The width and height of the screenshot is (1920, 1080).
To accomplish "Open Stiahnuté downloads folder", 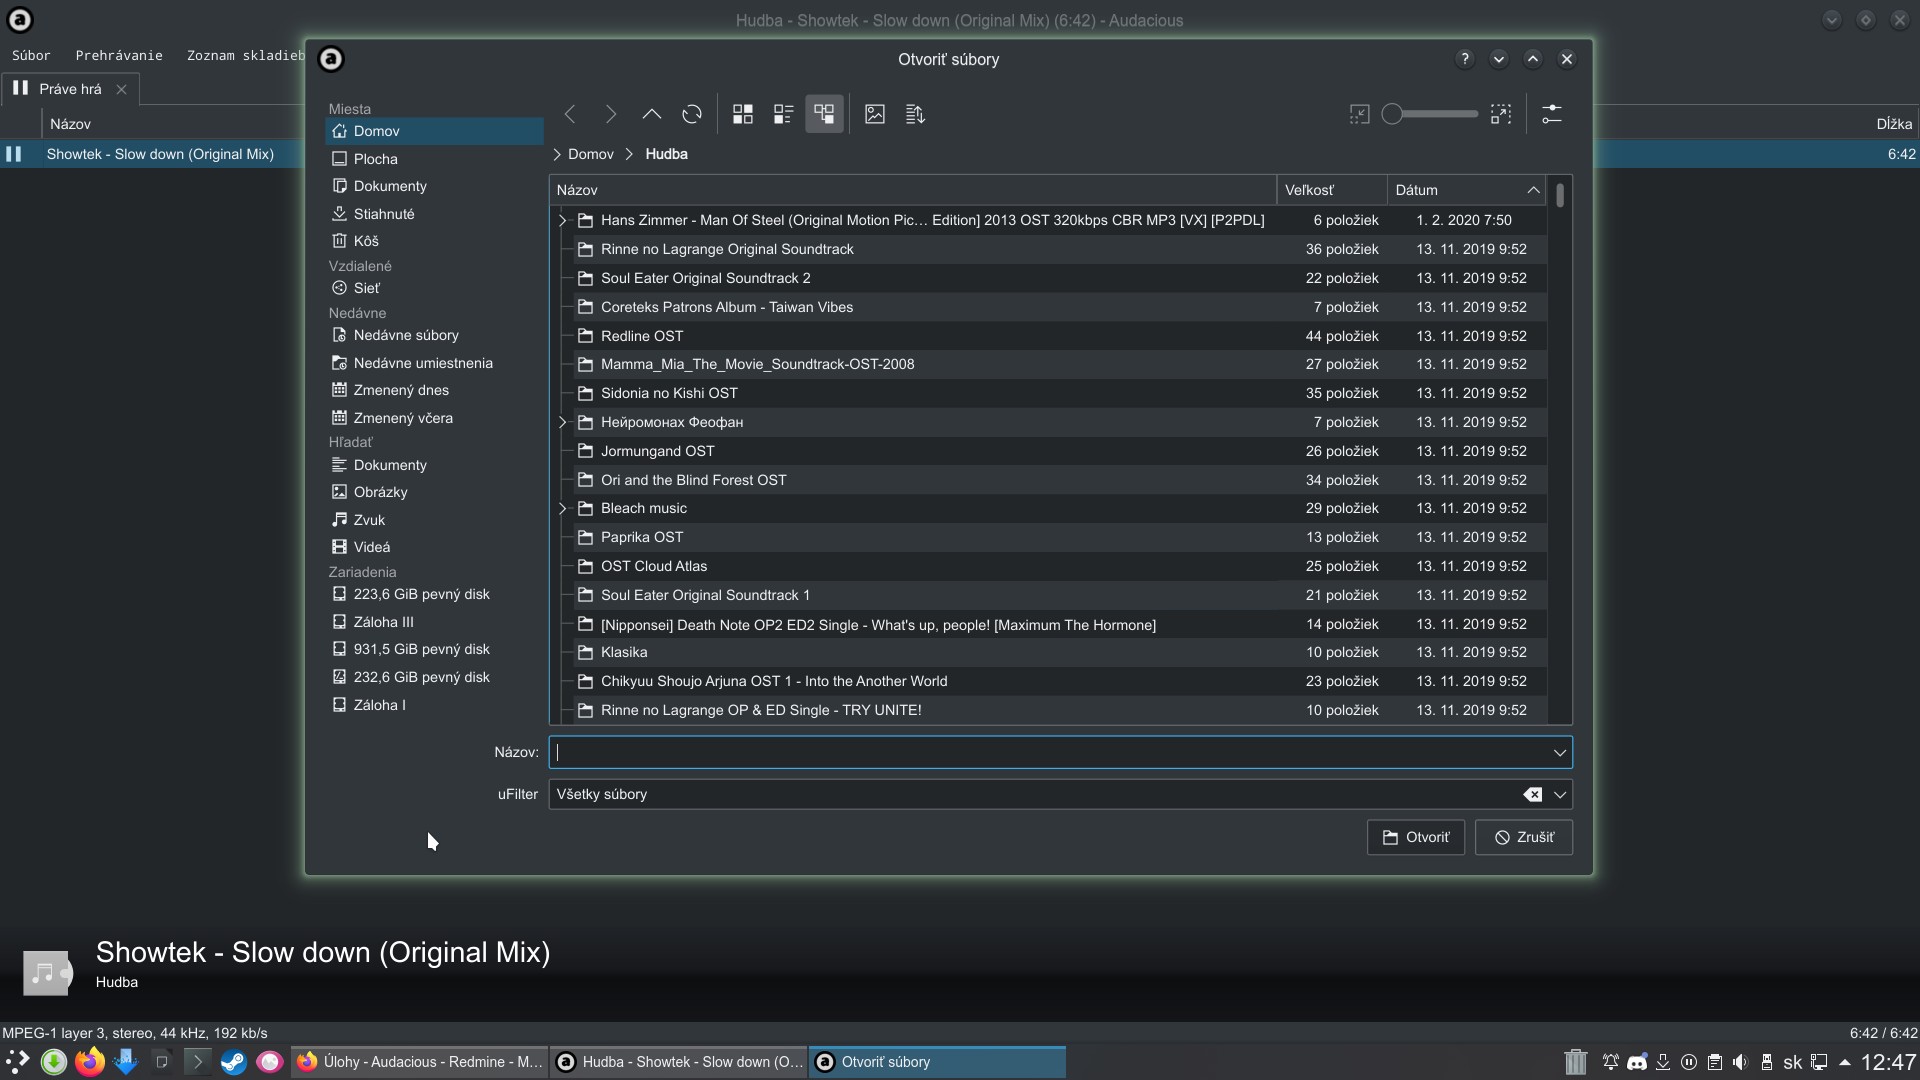I will 434,214.
